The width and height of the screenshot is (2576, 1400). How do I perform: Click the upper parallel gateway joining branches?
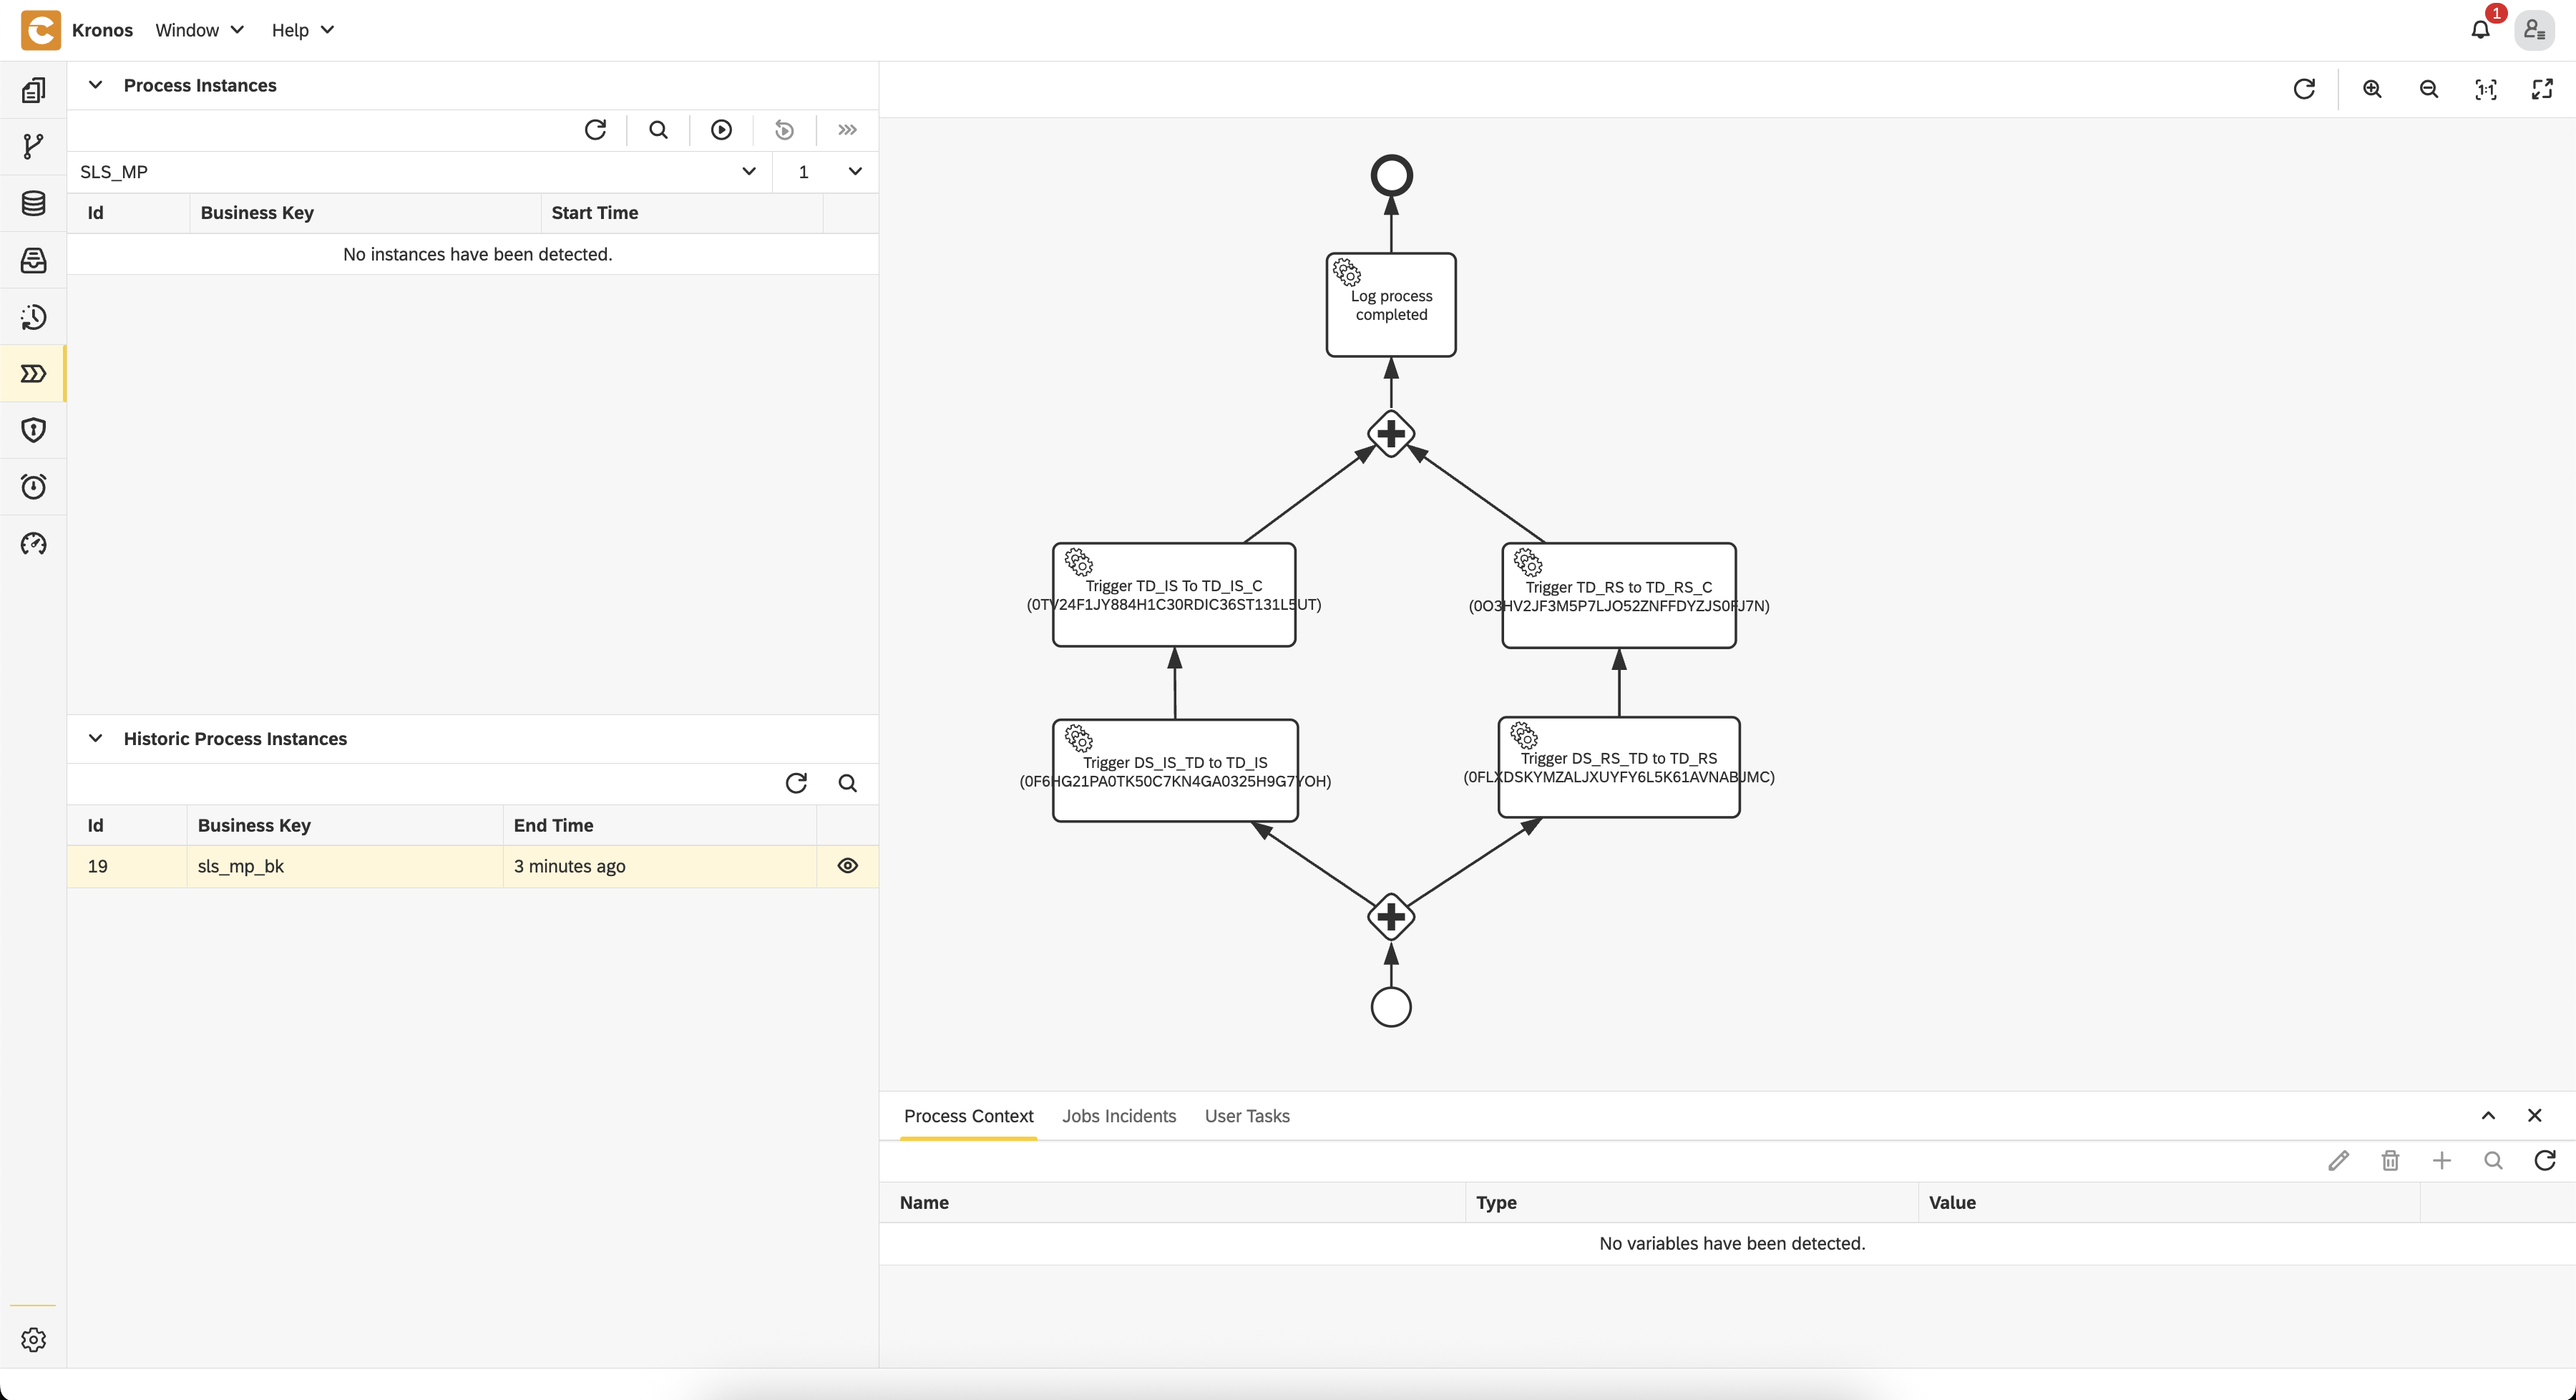[1391, 434]
